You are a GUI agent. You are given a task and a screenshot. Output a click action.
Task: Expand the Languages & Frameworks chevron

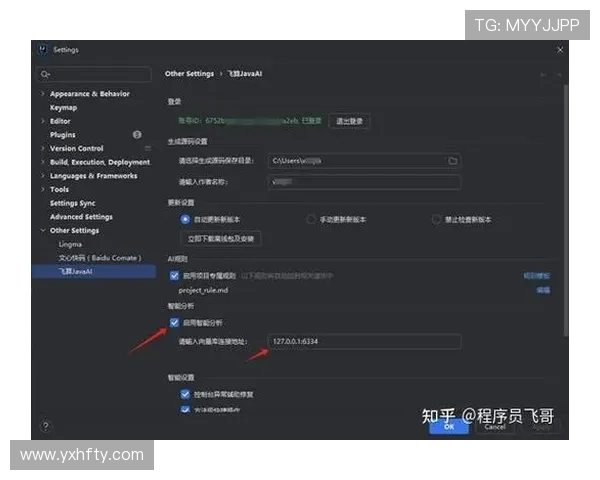click(x=43, y=176)
